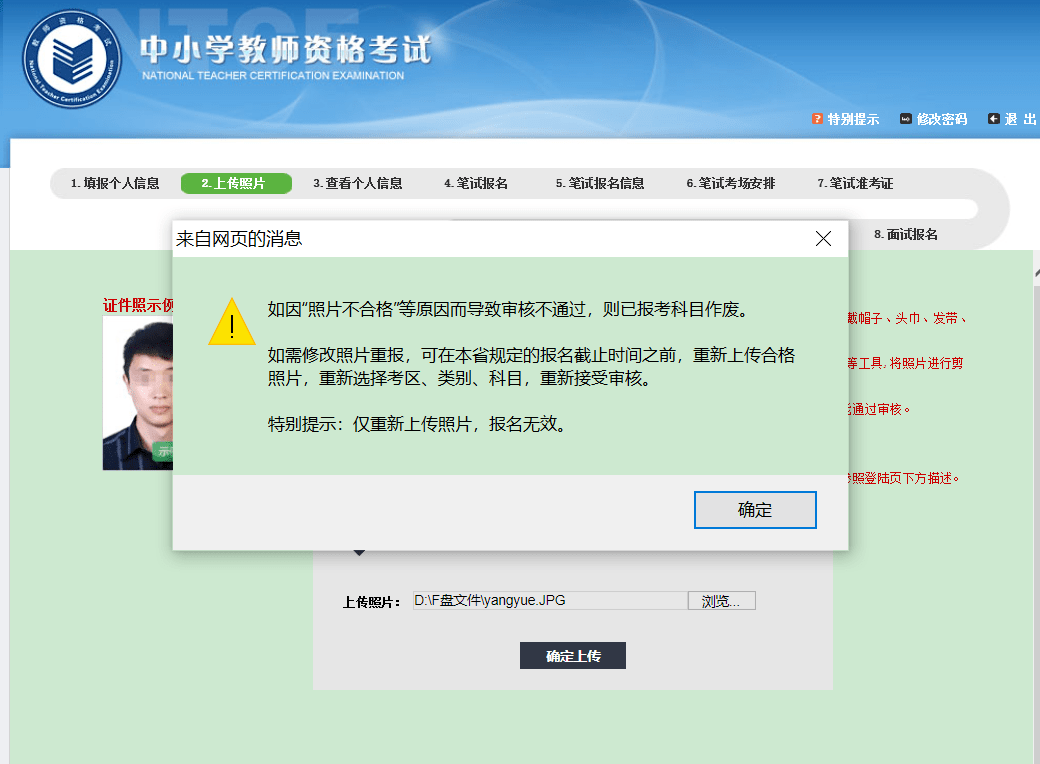Go to step 3 查看个人信息
1040x764 pixels.
358,183
